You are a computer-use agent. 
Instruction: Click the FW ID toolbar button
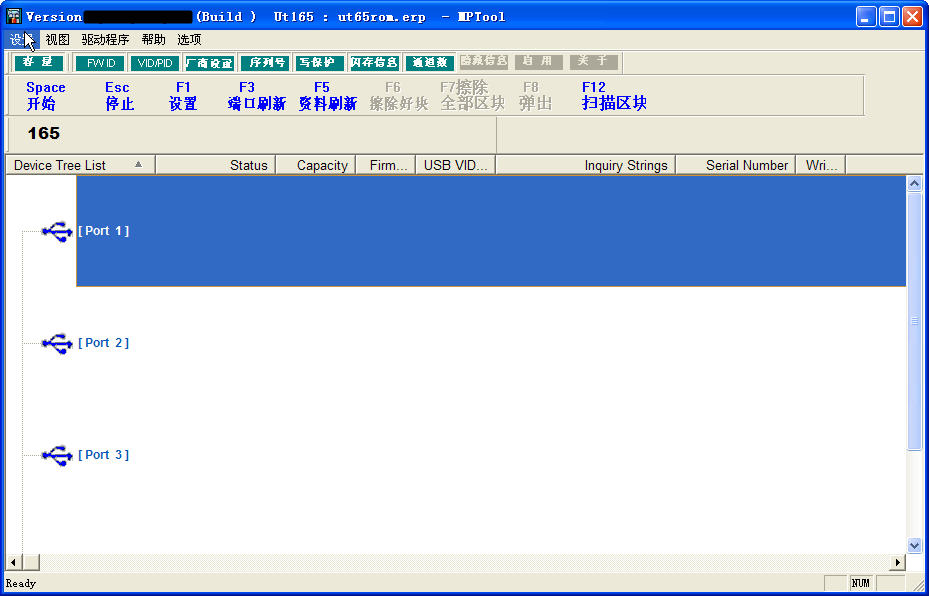[100, 63]
